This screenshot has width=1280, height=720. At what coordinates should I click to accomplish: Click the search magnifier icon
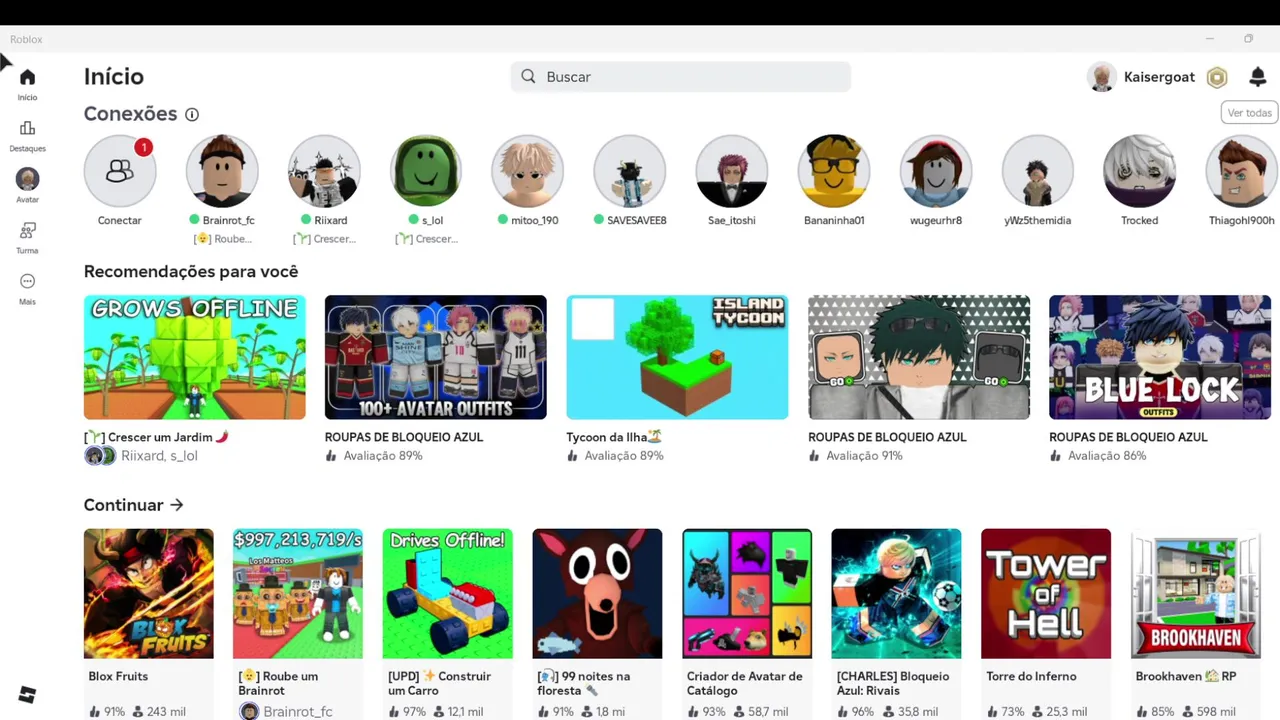529,77
